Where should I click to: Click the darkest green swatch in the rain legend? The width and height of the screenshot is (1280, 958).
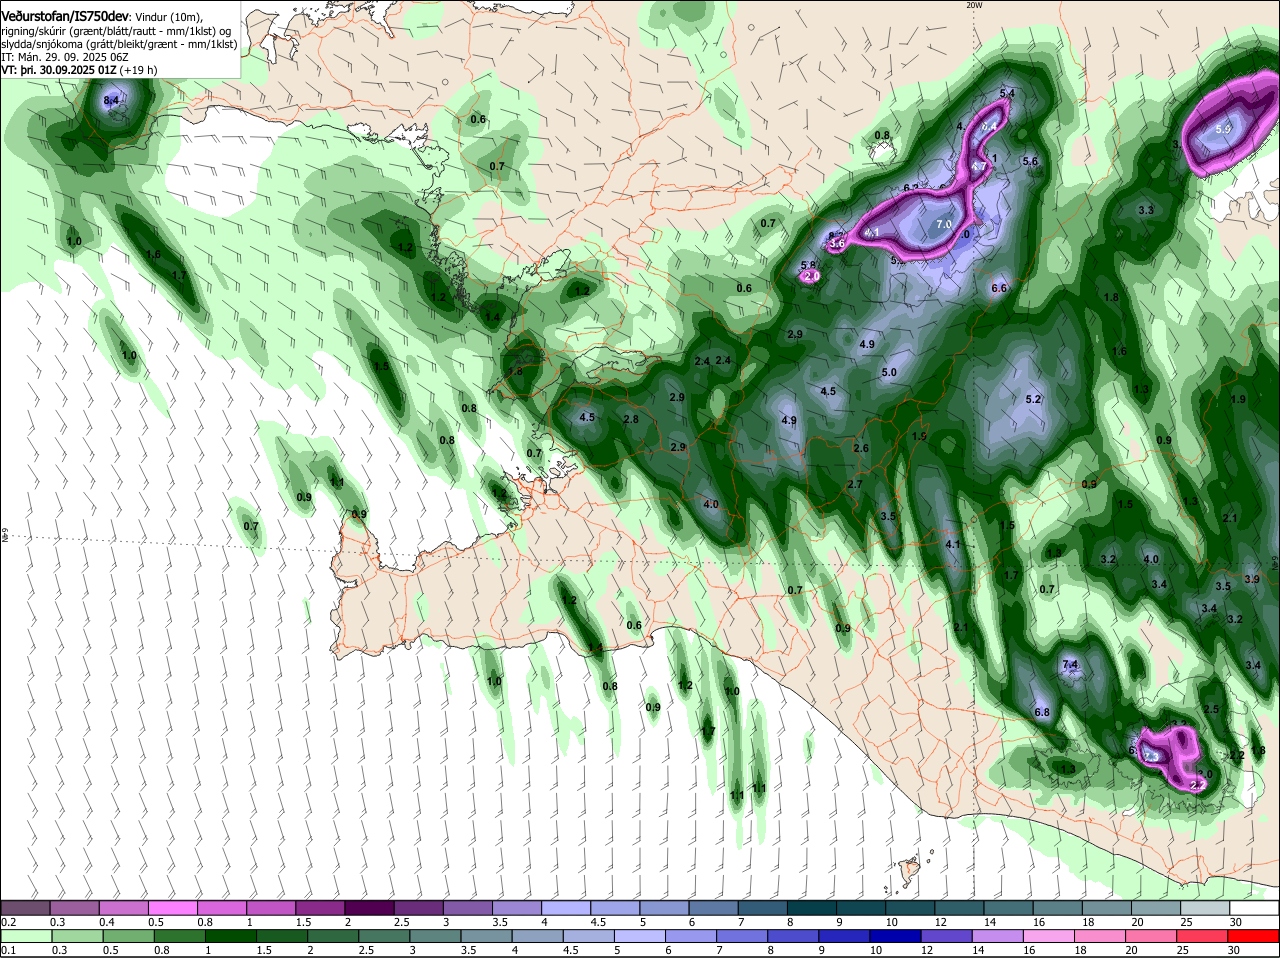point(229,936)
